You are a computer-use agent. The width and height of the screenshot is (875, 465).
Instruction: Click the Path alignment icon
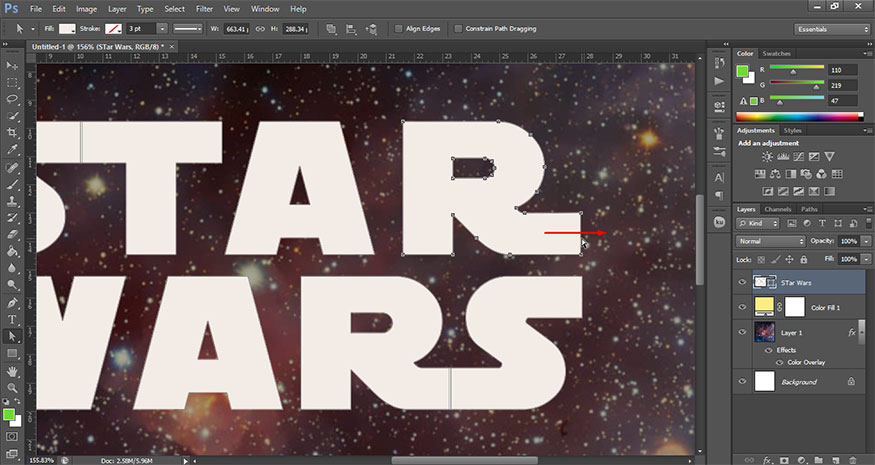[352, 29]
